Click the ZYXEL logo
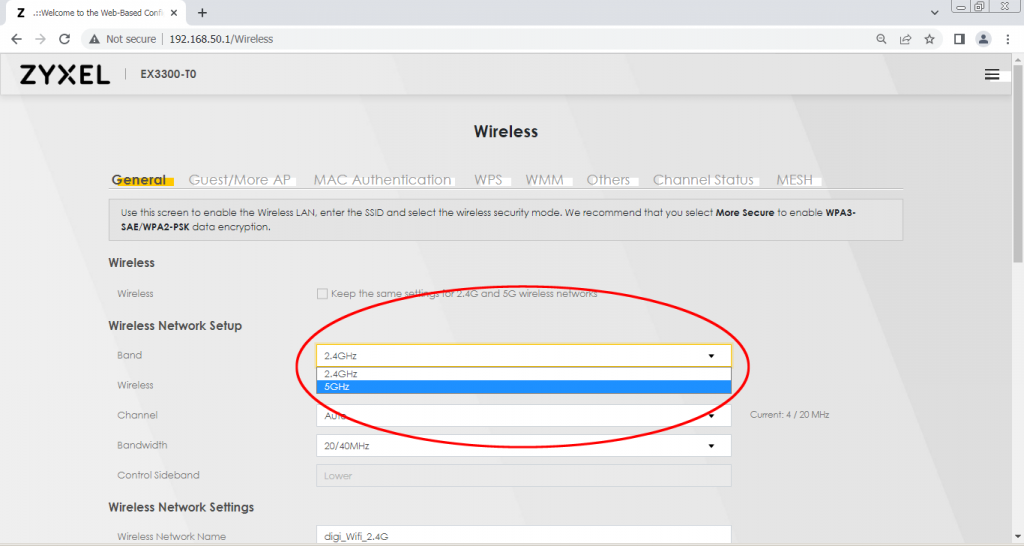Image resolution: width=1024 pixels, height=546 pixels. pos(65,75)
